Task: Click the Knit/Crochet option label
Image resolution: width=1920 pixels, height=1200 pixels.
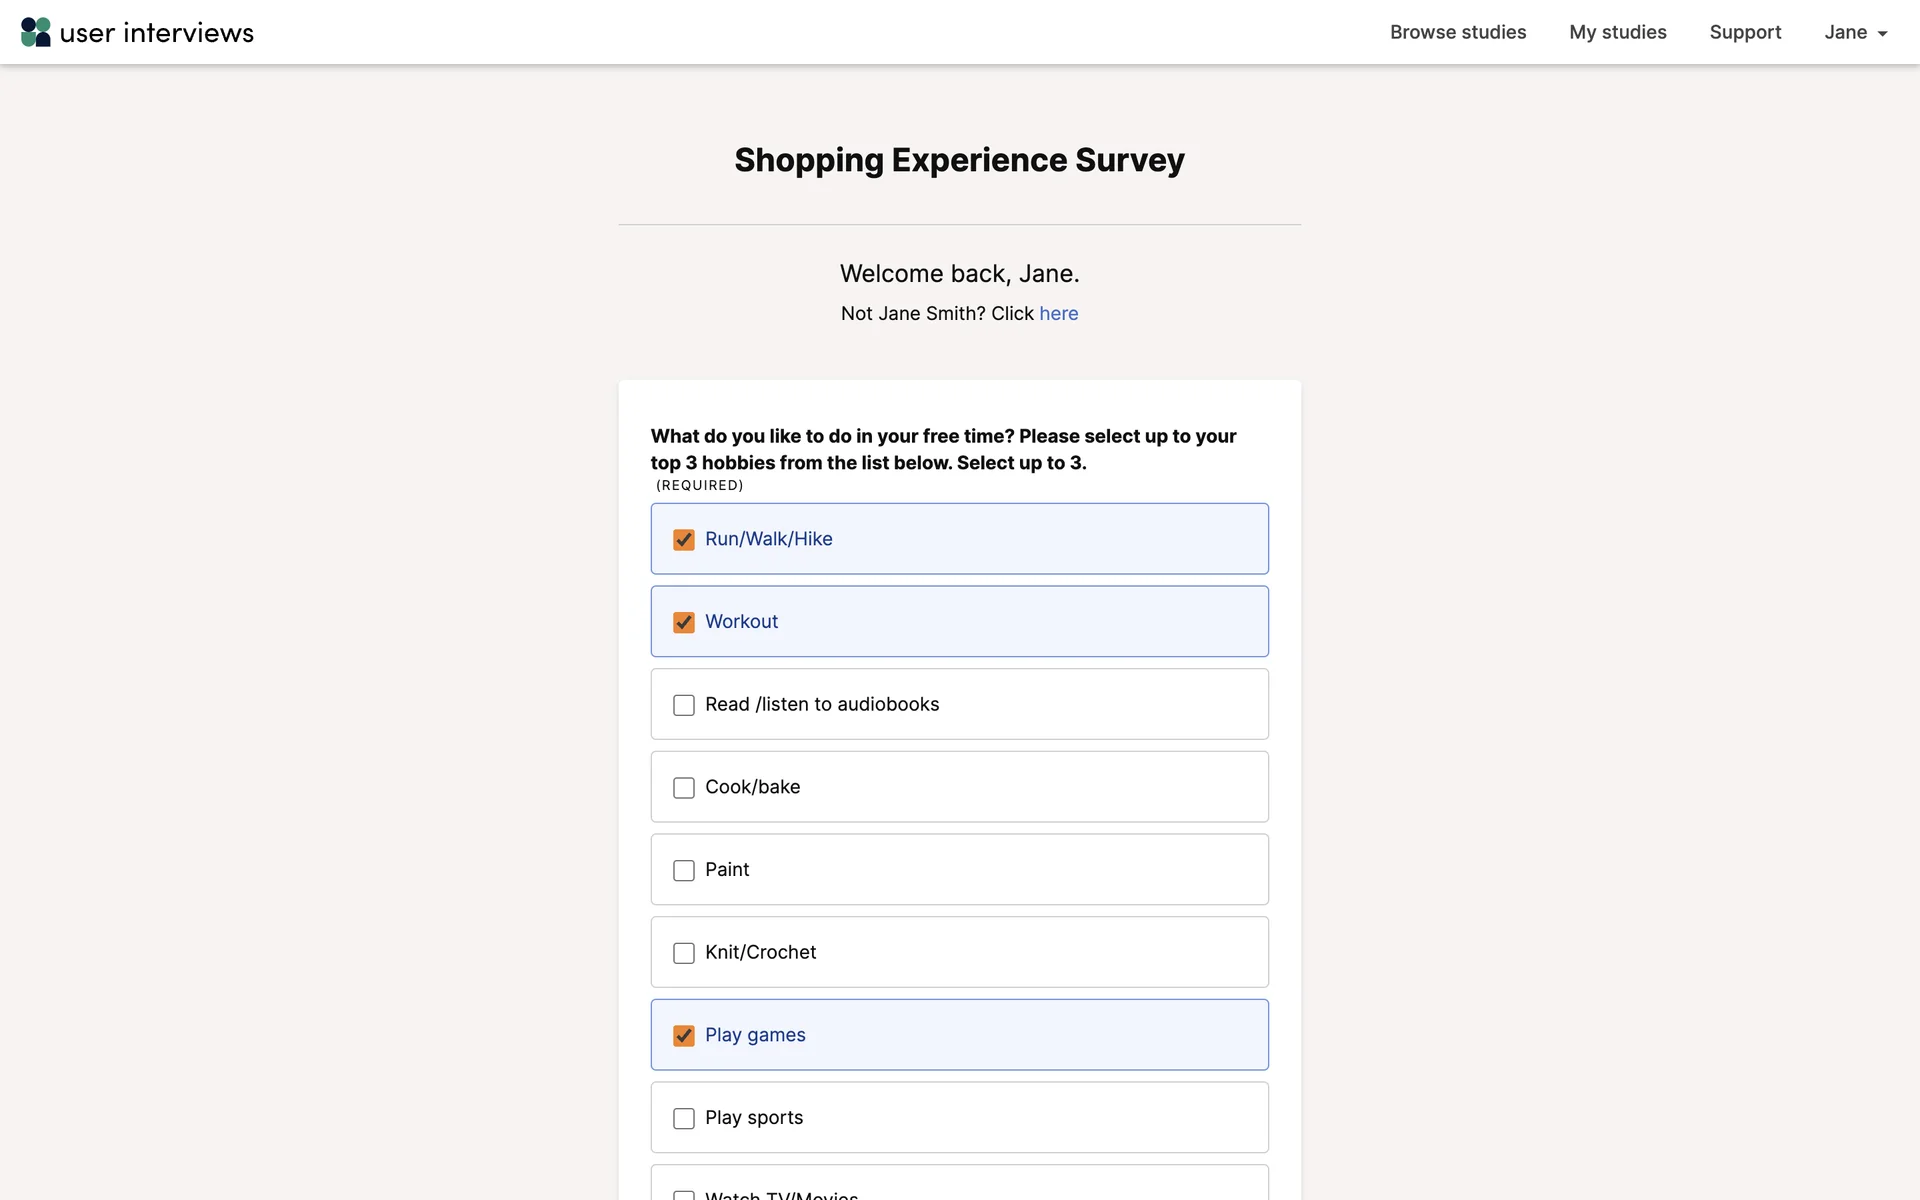Action: pyautogui.click(x=760, y=952)
